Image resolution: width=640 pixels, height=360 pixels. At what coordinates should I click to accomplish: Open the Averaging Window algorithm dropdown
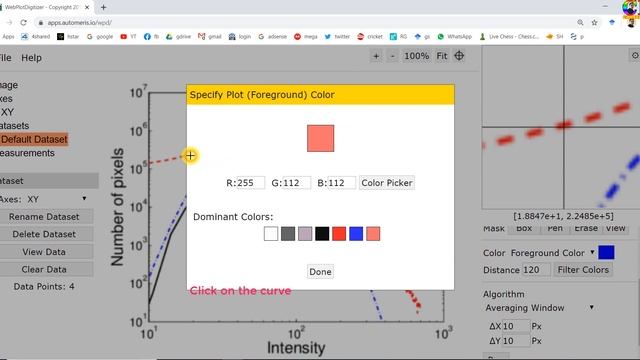[539, 308]
